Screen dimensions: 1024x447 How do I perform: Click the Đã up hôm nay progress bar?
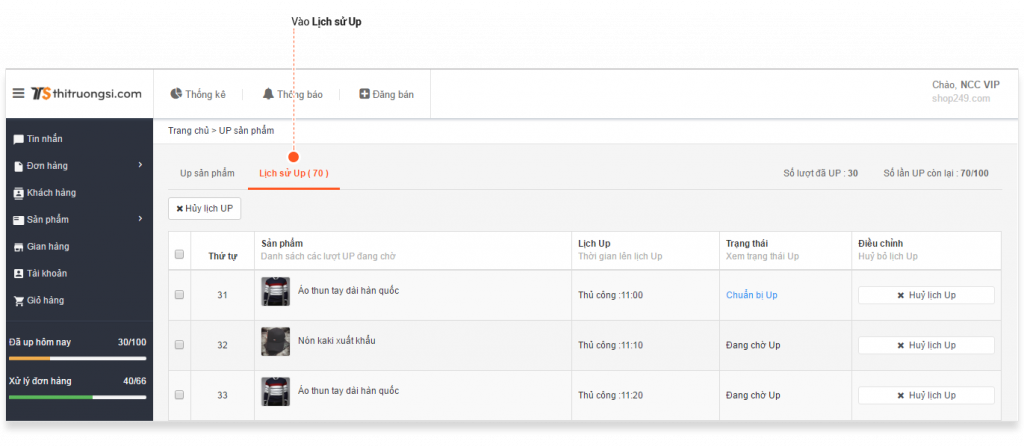(78, 358)
